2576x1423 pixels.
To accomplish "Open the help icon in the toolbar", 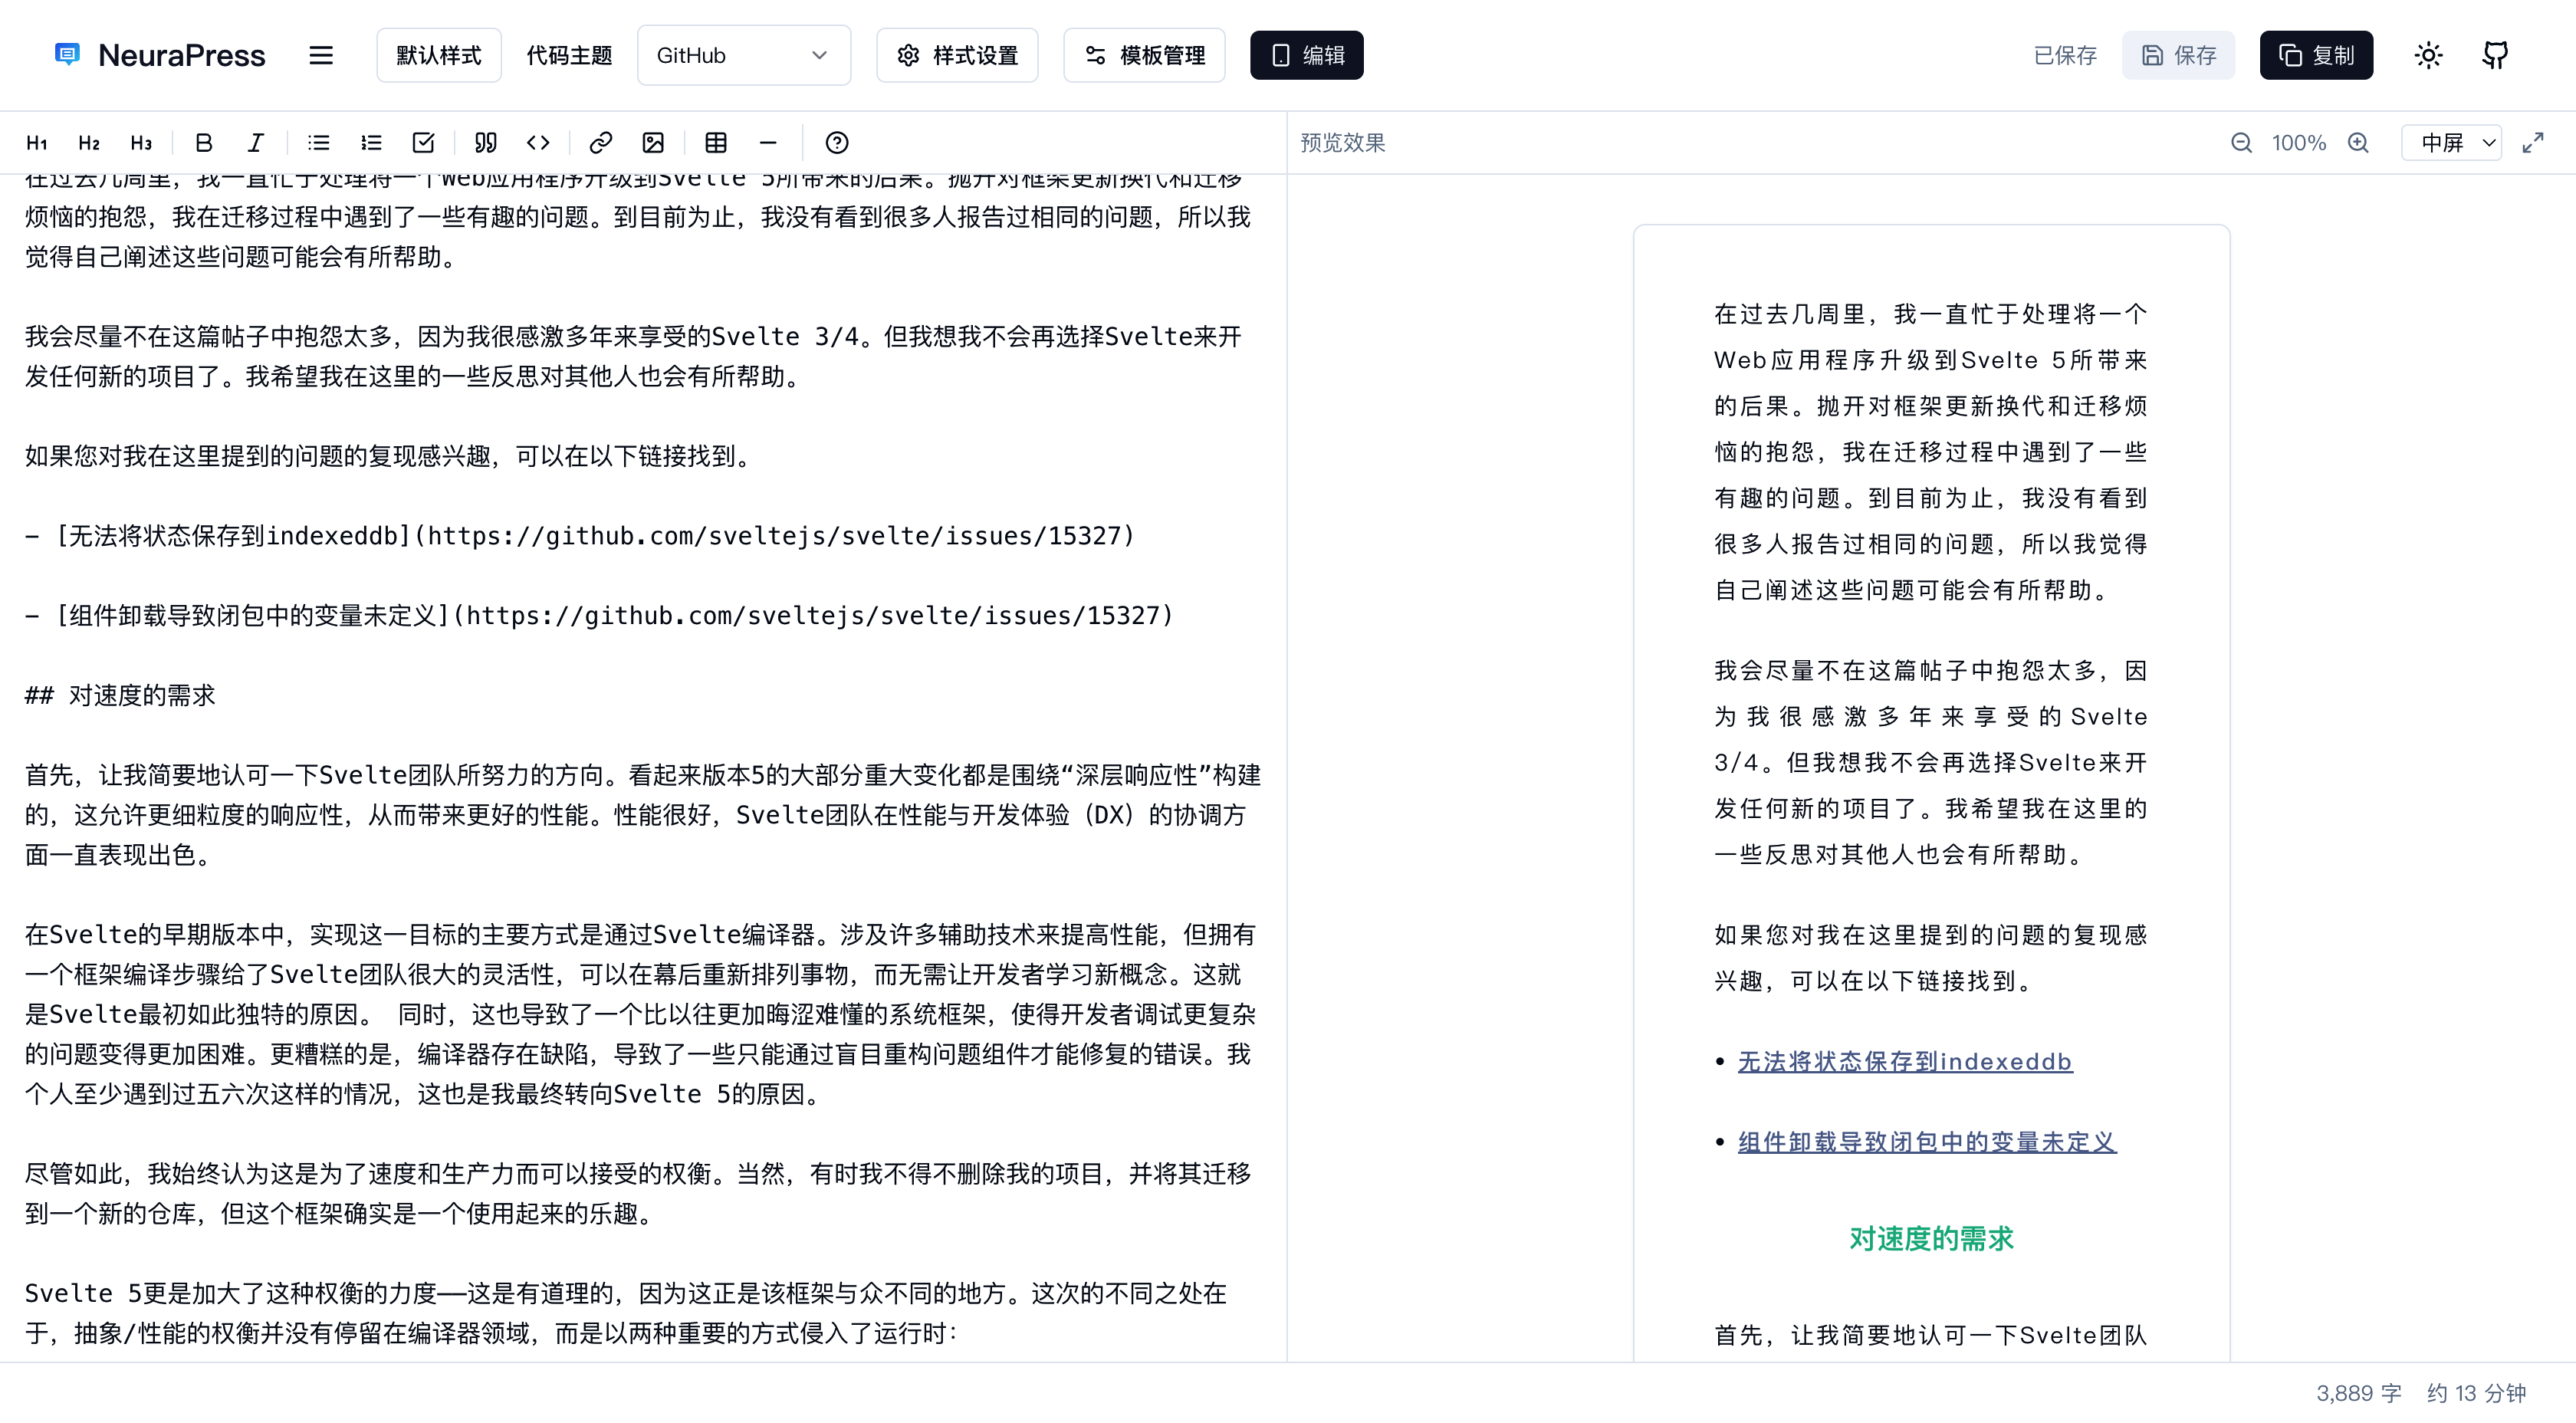I will [837, 143].
